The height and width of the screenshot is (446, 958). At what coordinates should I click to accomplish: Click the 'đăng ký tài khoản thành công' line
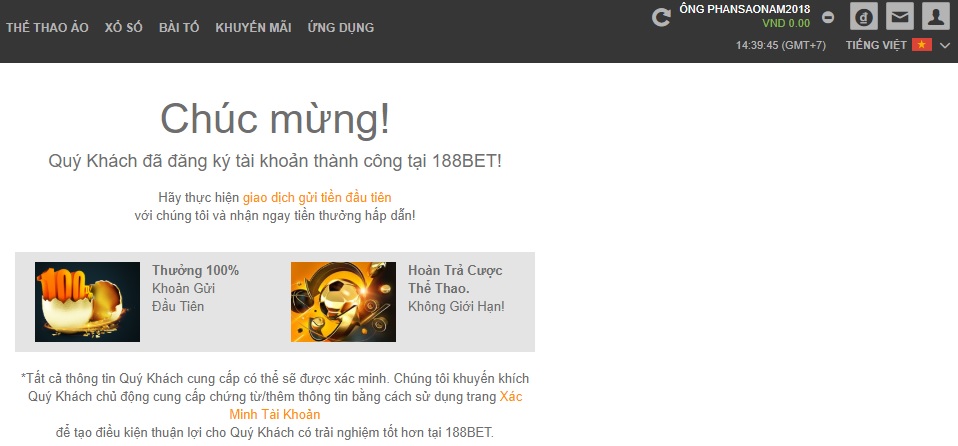click(275, 162)
